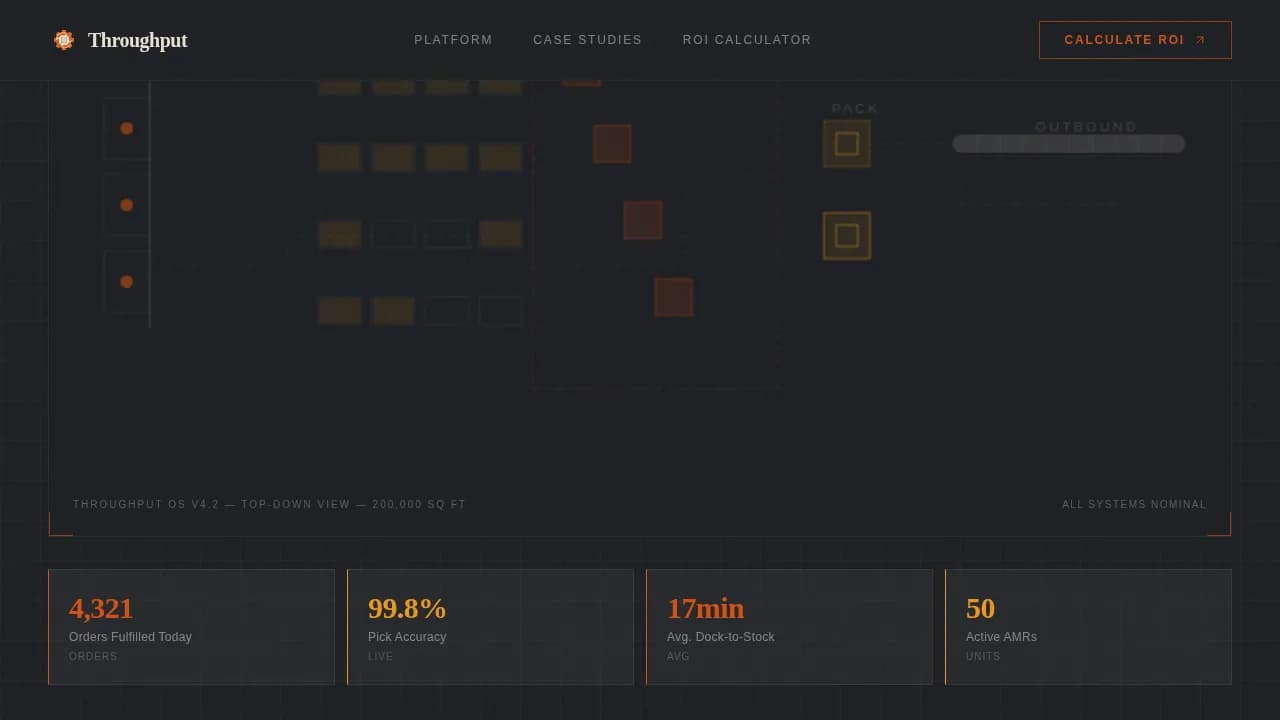Click the upper PACK station icon
The height and width of the screenshot is (720, 1280).
coord(846,143)
